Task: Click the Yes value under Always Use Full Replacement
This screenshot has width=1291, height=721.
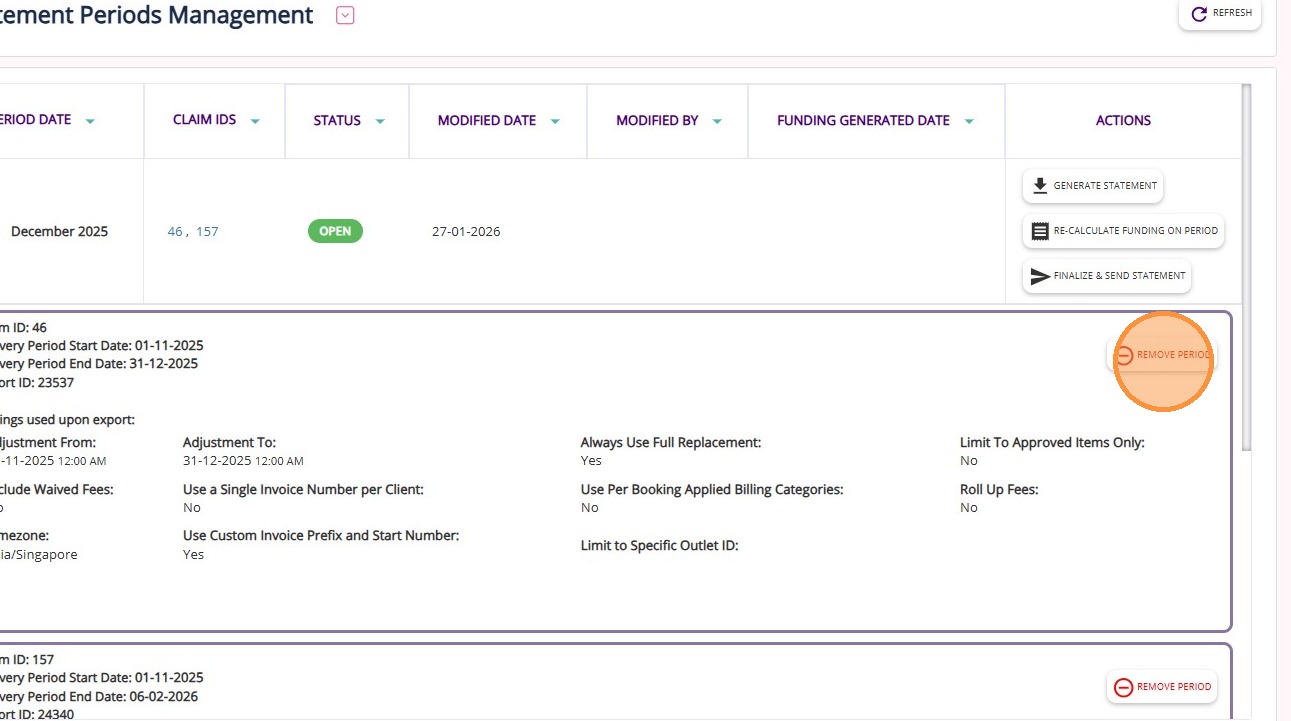Action: coord(591,461)
